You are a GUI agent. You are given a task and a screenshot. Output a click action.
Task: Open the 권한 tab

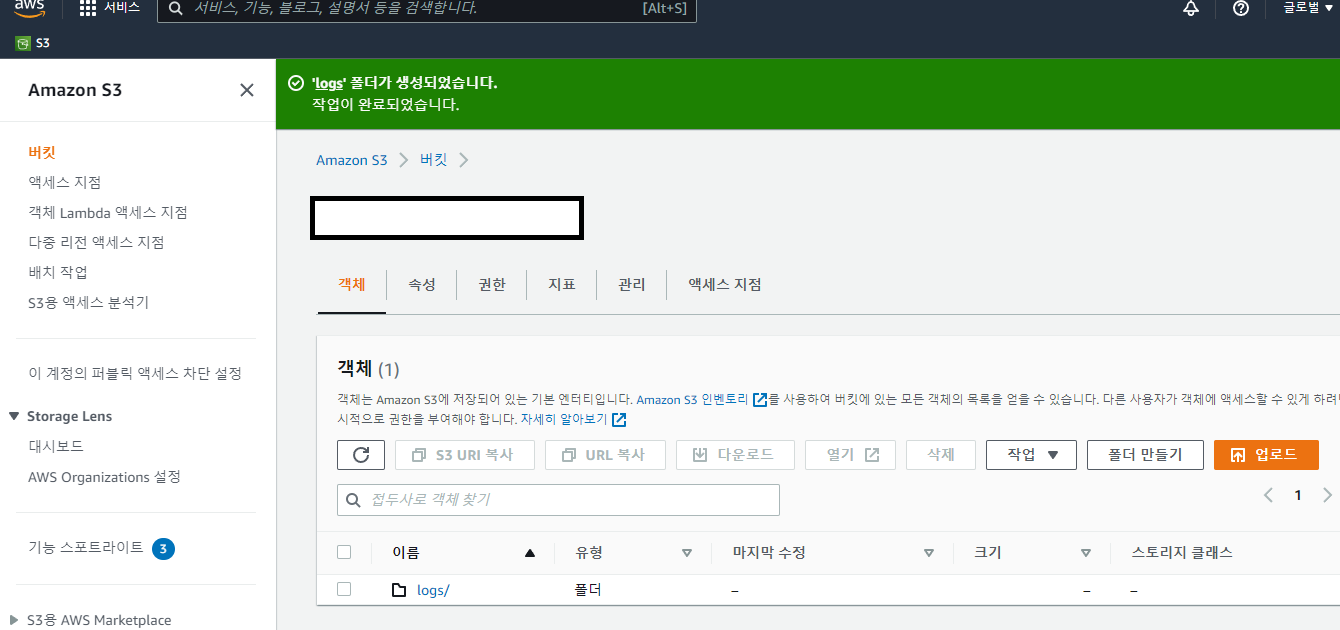pos(492,285)
